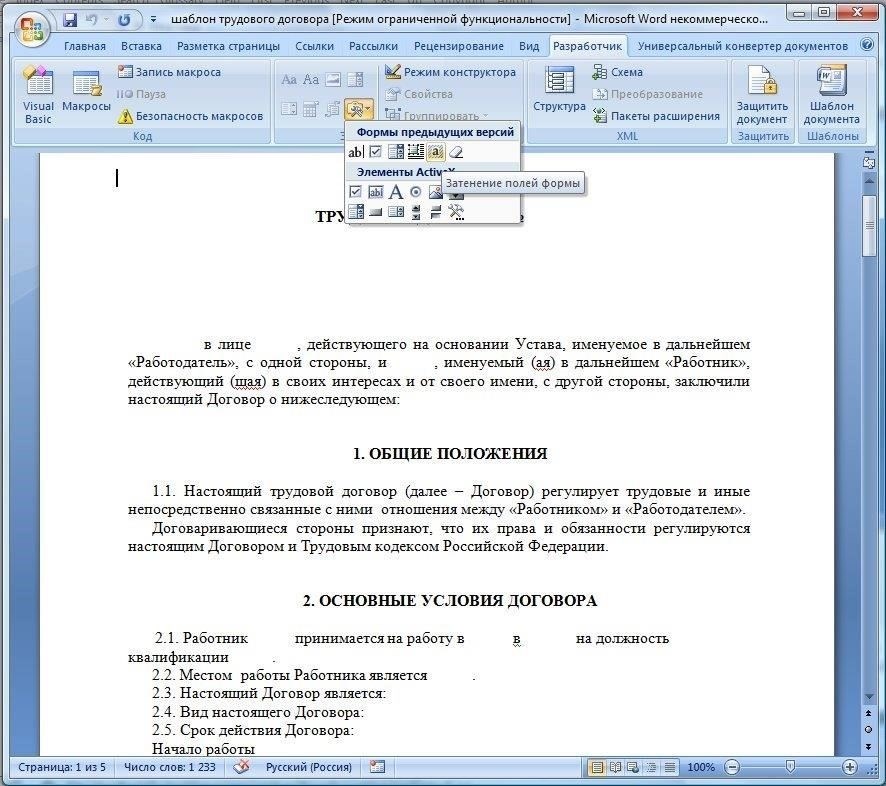Insert ActiveX option button control
This screenshot has width=886, height=786.
pyautogui.click(x=416, y=192)
